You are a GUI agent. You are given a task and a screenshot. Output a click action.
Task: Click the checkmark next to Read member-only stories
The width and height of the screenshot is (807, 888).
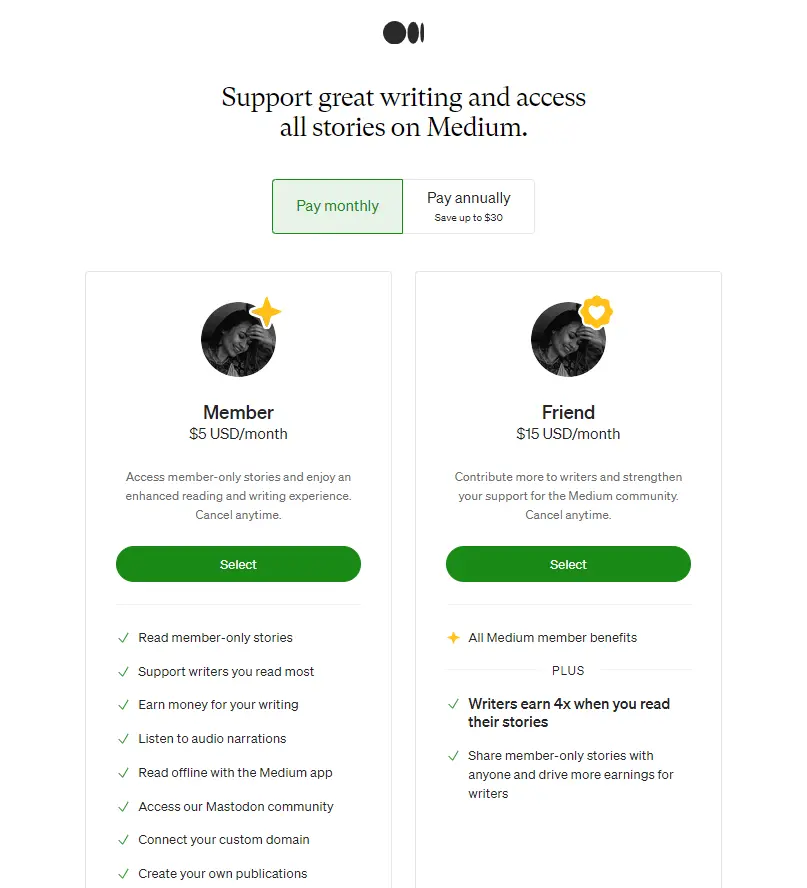(x=123, y=638)
